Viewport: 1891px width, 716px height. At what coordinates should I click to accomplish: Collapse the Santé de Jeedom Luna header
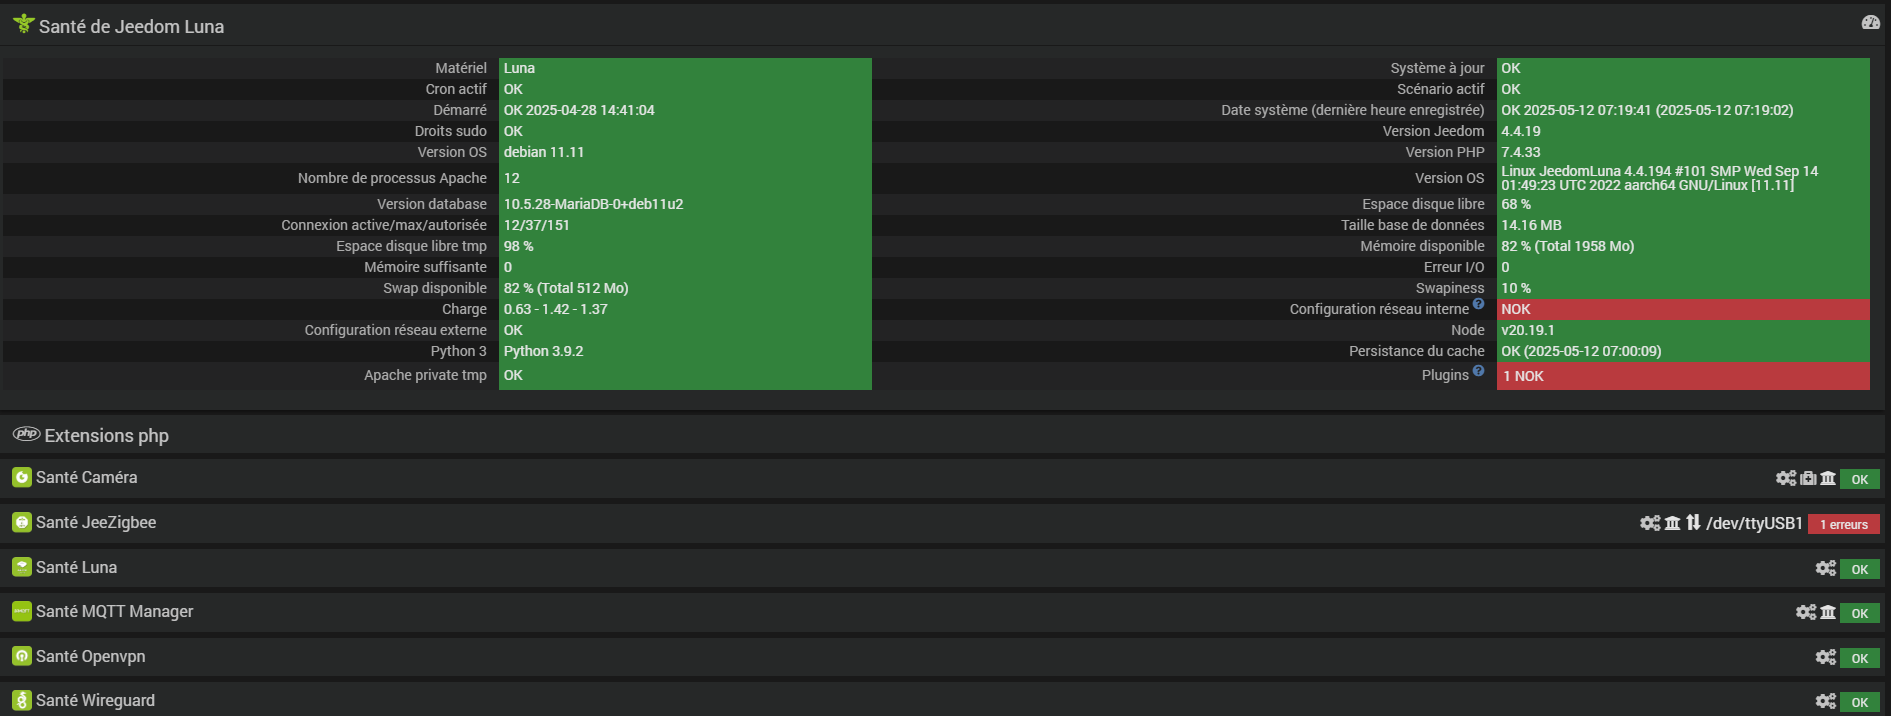(131, 26)
